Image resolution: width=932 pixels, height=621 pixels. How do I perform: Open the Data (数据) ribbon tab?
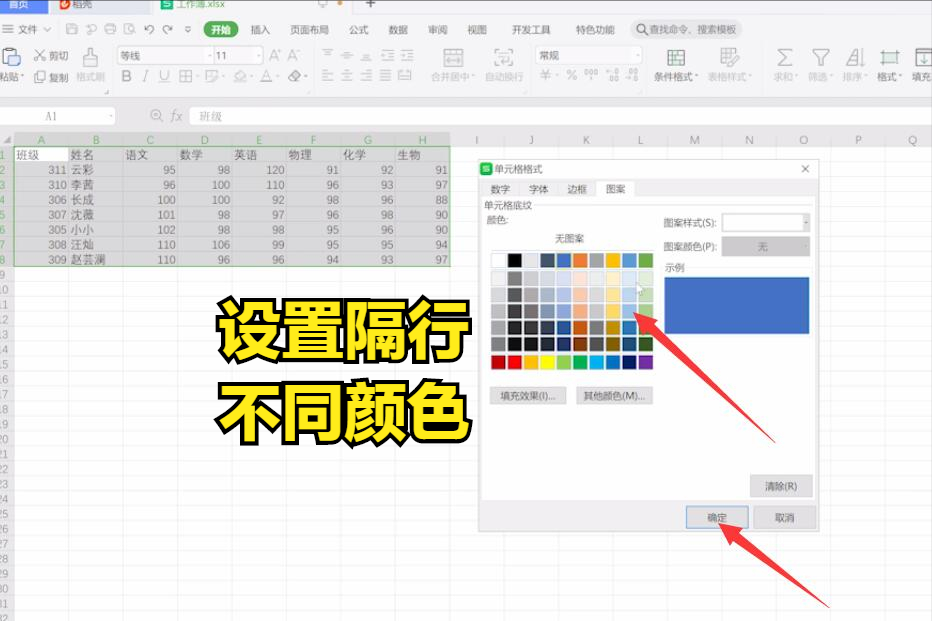[x=398, y=30]
